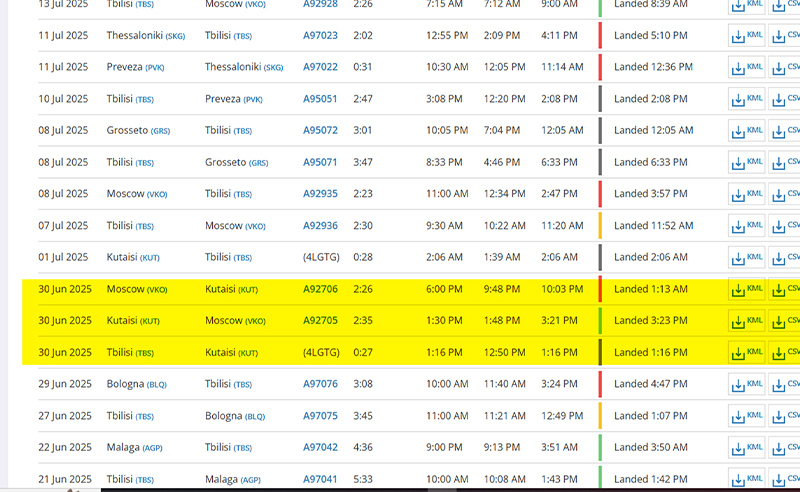800x492 pixels.
Task: Select the "Landed 1:13 AM" status text
Action: coord(651,289)
